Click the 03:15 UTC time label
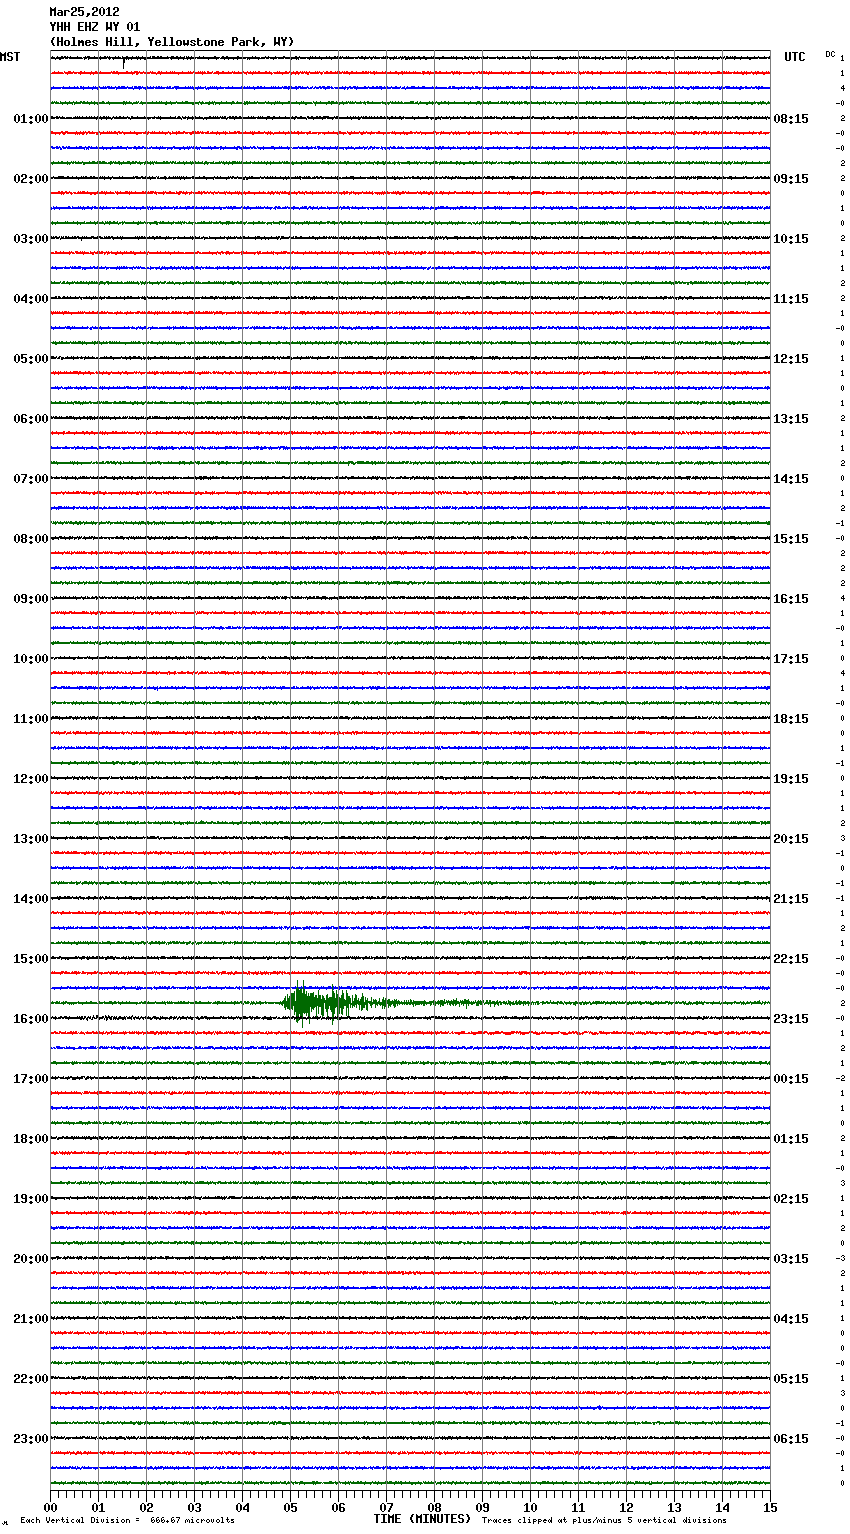 [x=791, y=1259]
